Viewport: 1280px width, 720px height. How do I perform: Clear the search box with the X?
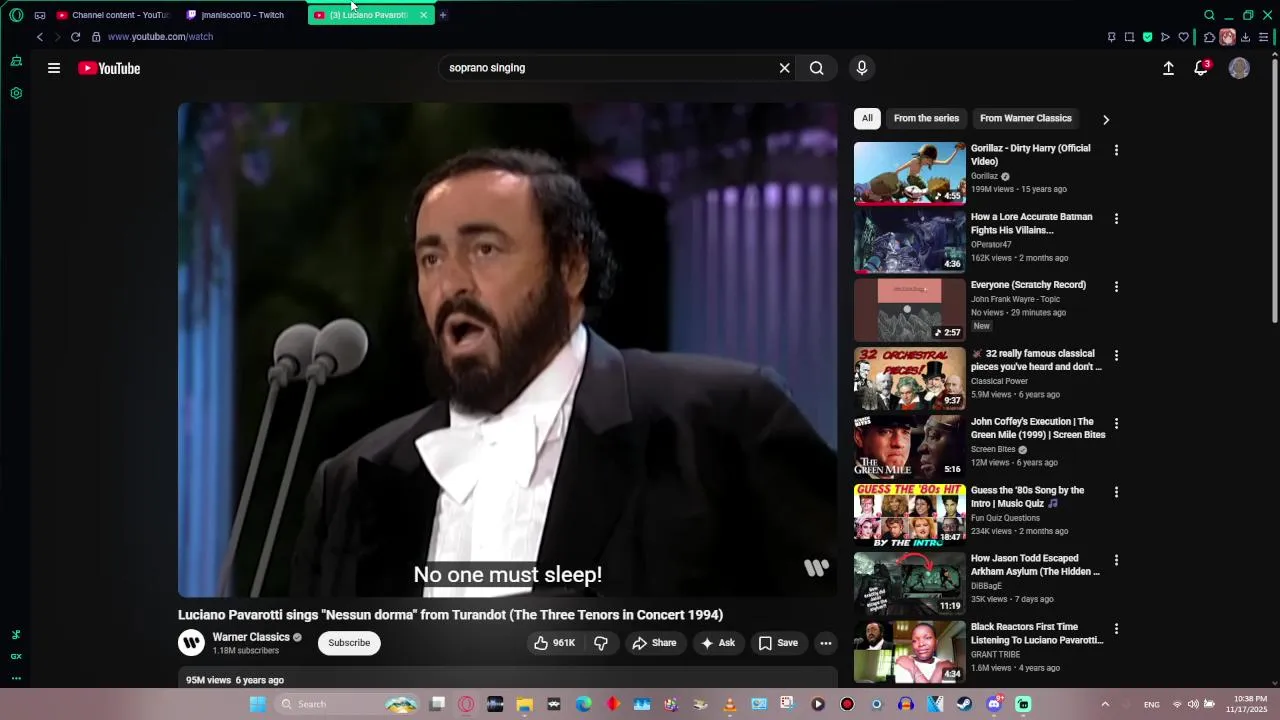(x=785, y=68)
